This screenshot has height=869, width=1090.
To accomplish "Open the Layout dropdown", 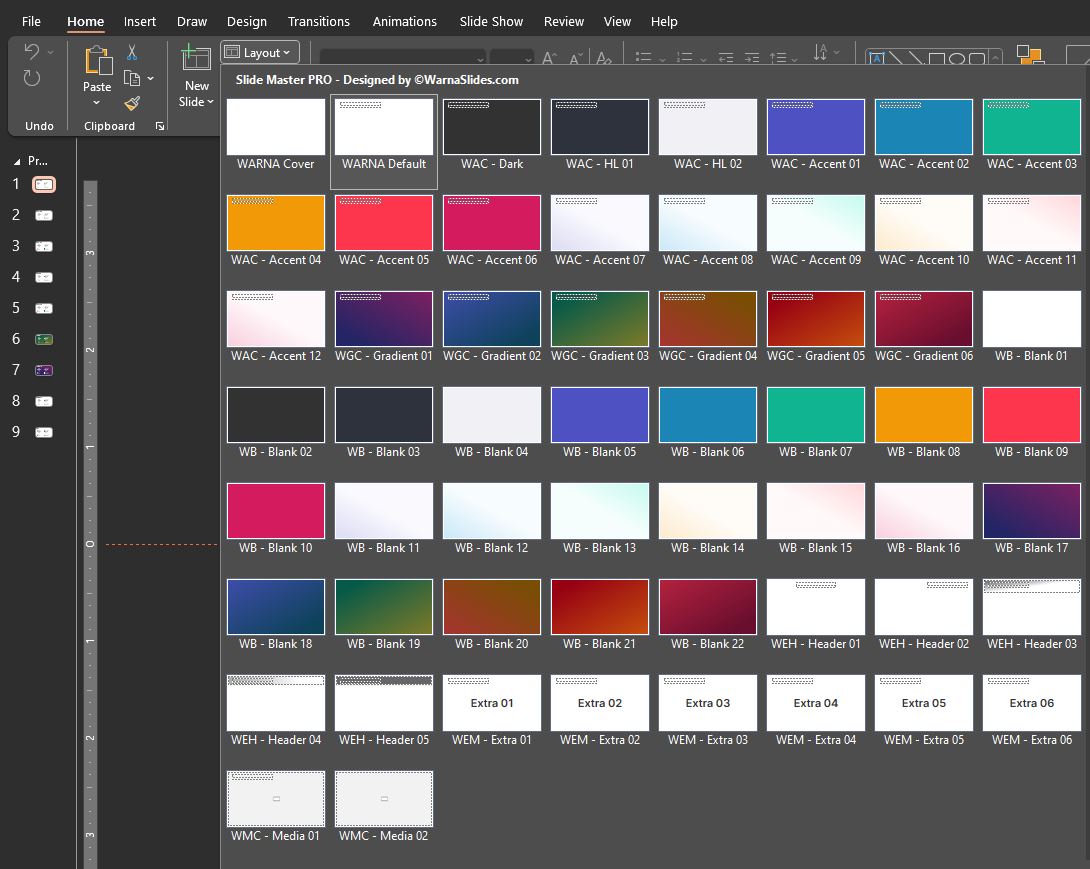I will tap(259, 53).
